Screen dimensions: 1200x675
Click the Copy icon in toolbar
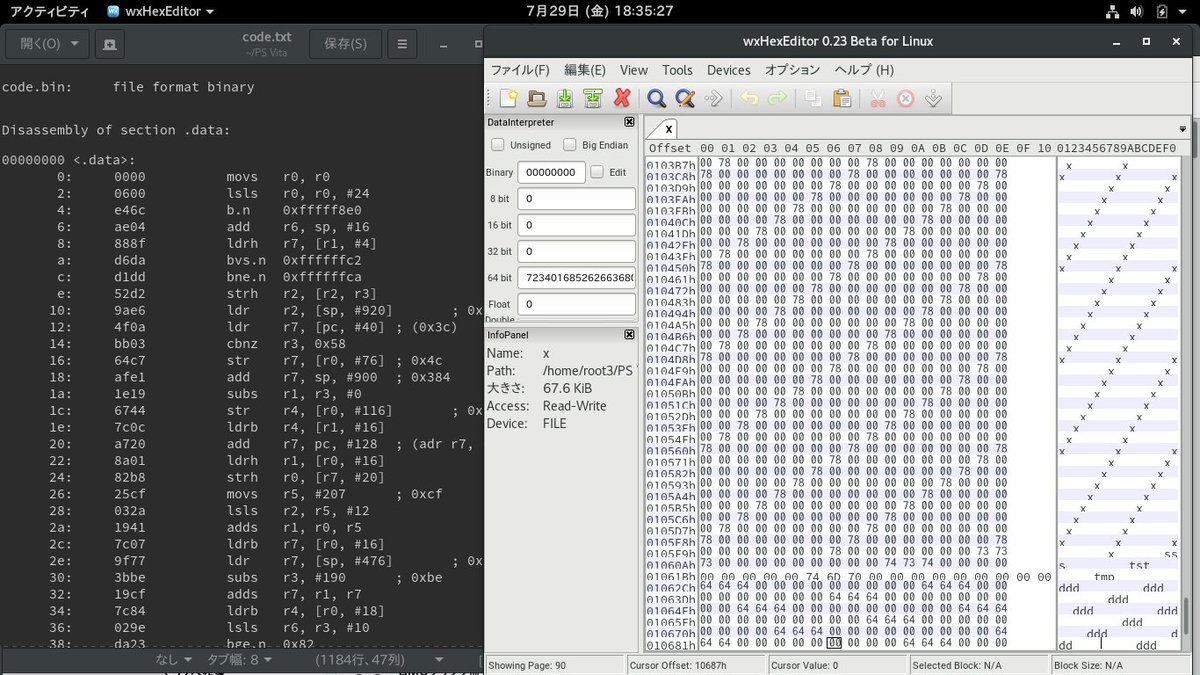point(813,98)
